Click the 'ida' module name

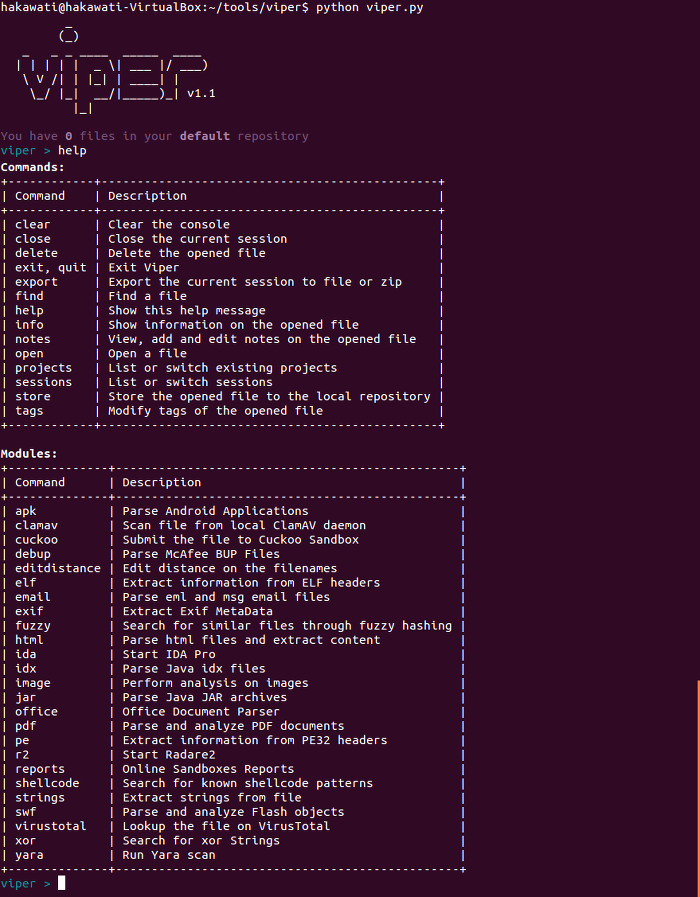click(26, 654)
